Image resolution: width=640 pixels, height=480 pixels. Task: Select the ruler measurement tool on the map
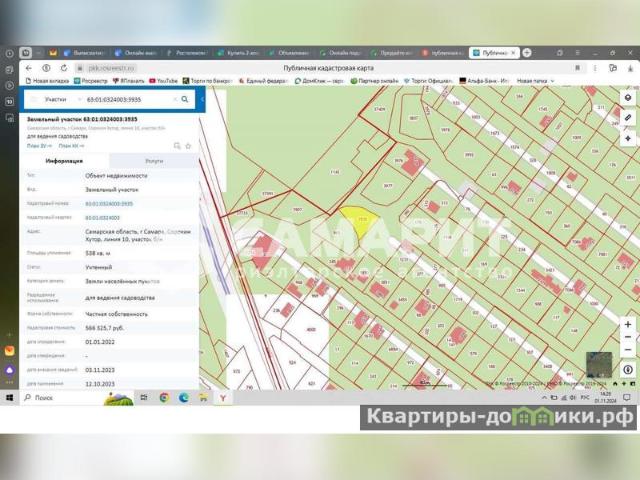(x=628, y=118)
